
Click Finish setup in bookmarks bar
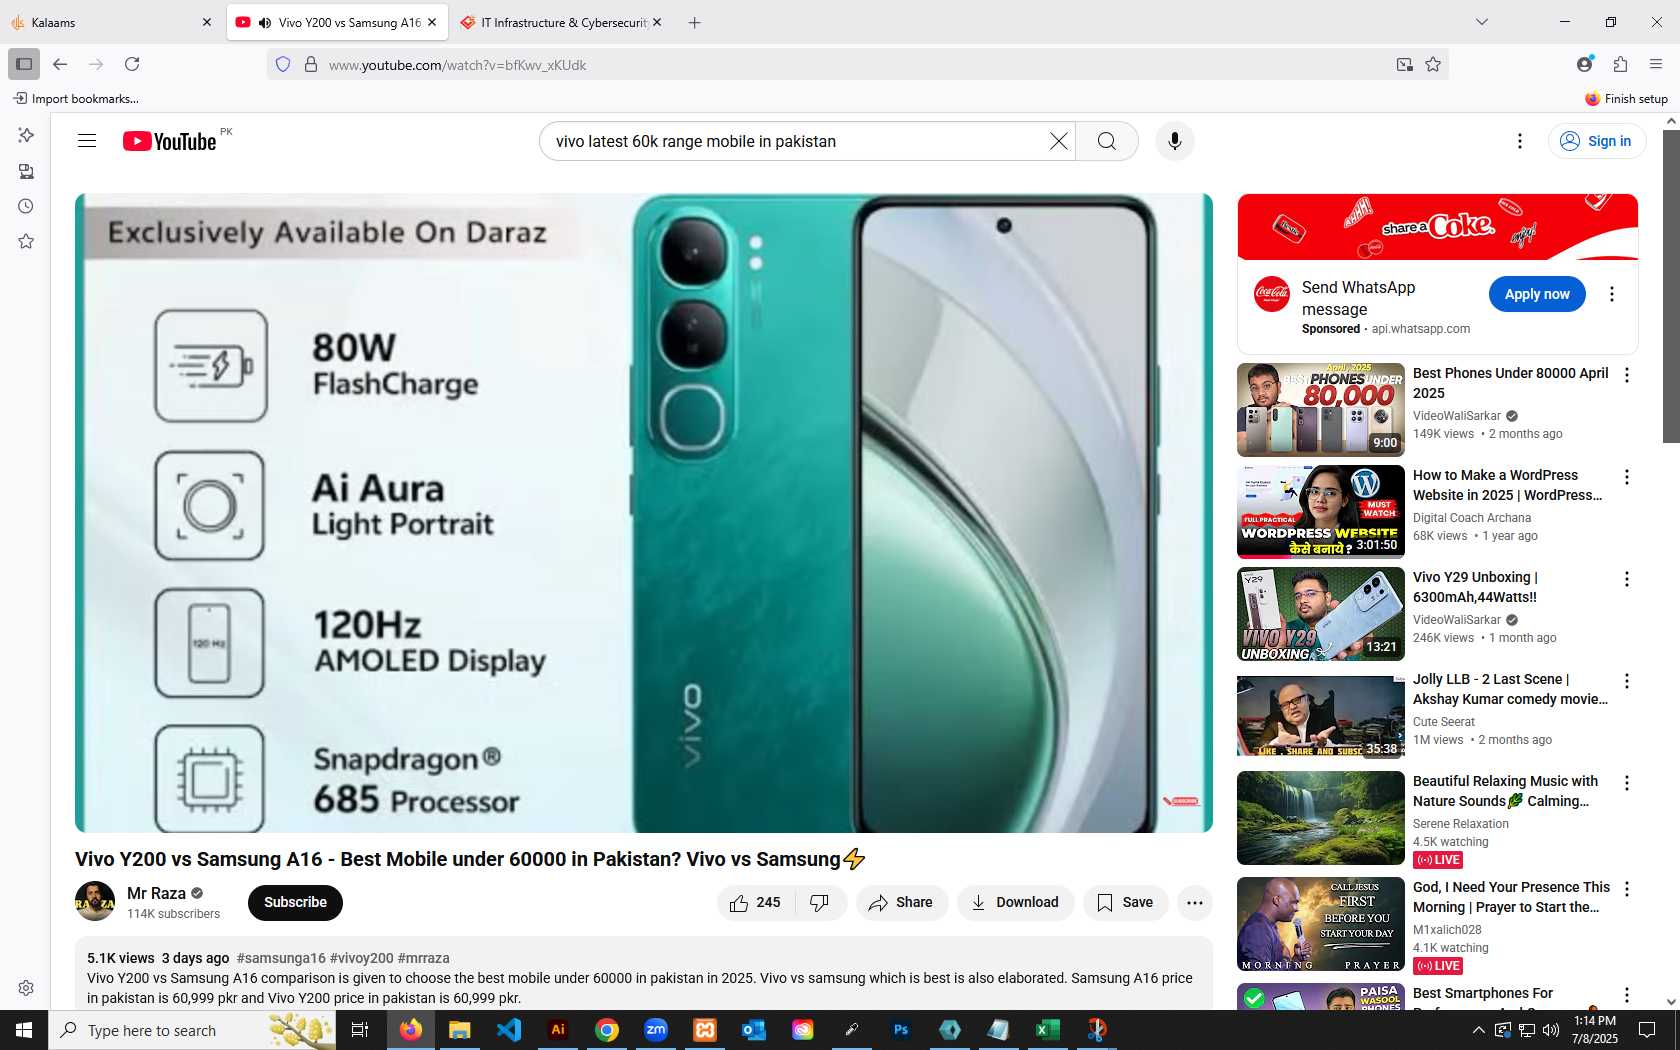pyautogui.click(x=1626, y=98)
